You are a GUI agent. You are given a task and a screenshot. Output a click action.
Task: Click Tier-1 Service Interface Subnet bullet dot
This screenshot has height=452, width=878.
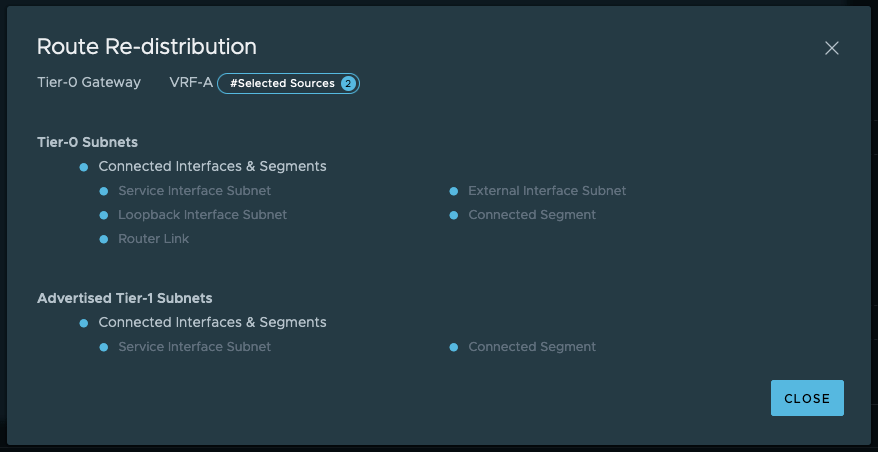(x=104, y=347)
